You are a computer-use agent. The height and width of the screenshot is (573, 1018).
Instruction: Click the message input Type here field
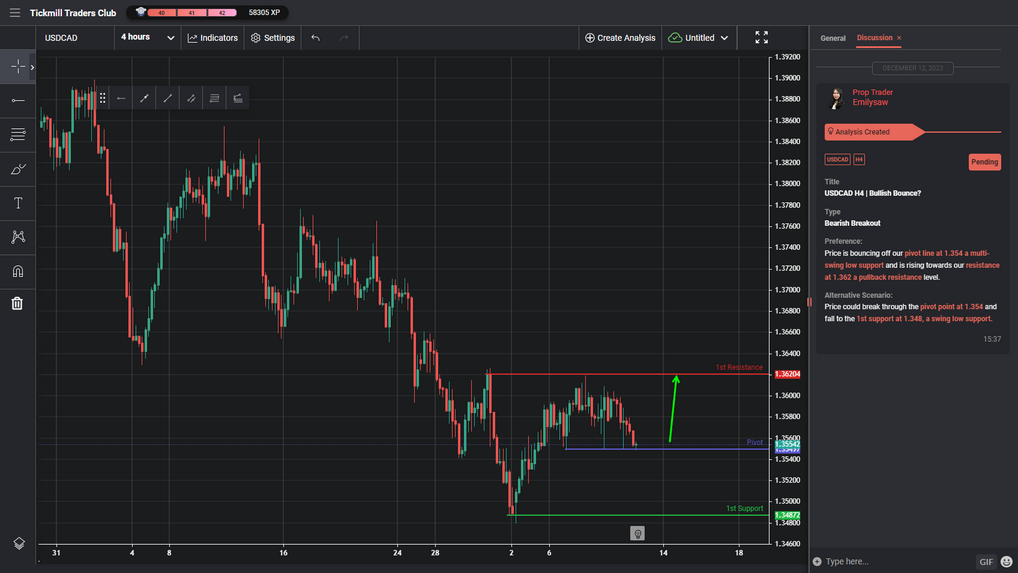coord(899,561)
